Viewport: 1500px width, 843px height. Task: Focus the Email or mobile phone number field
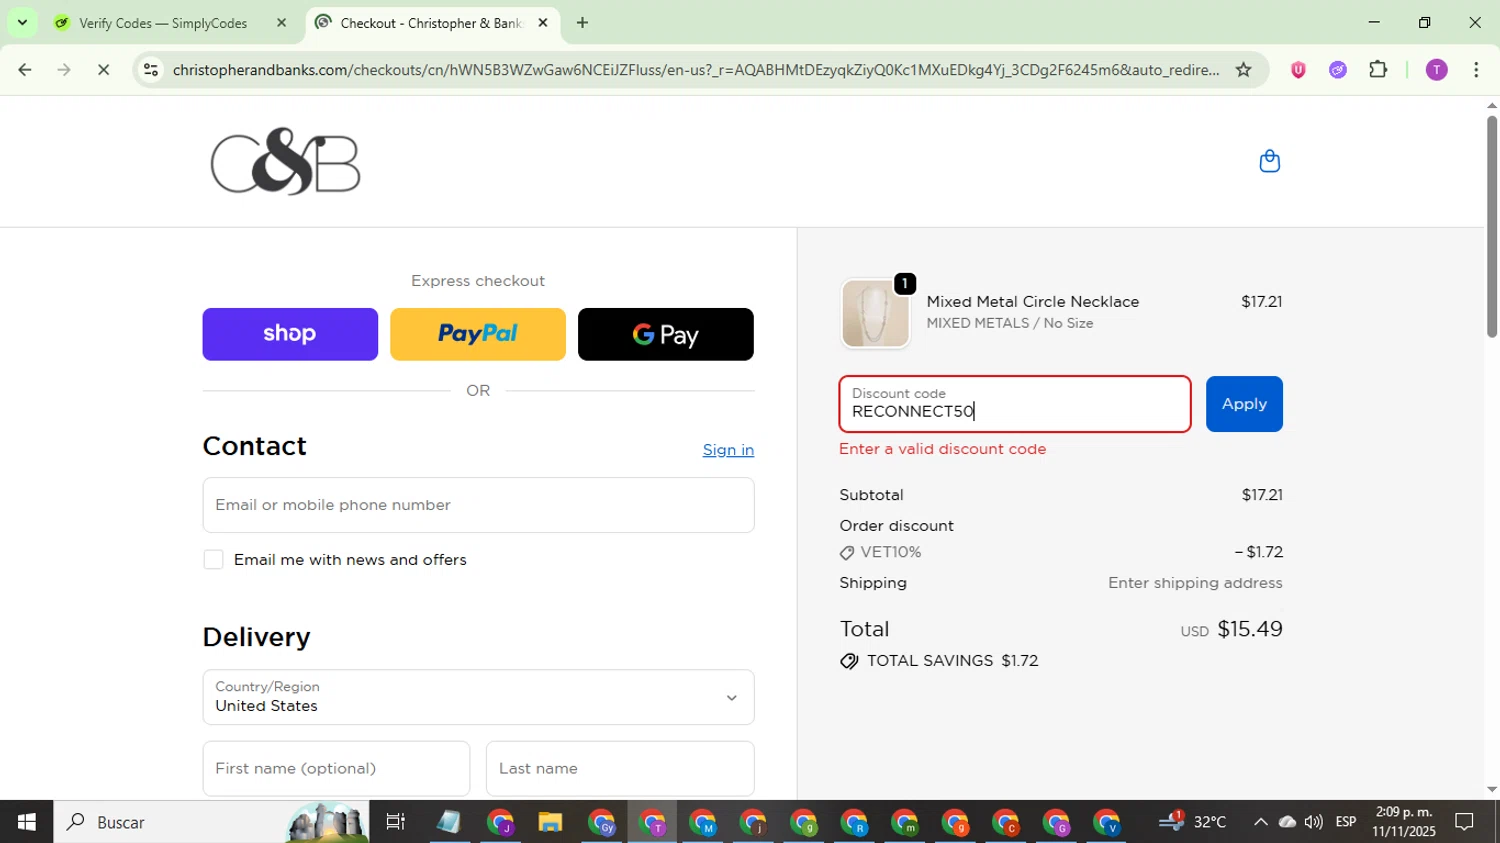[478, 505]
